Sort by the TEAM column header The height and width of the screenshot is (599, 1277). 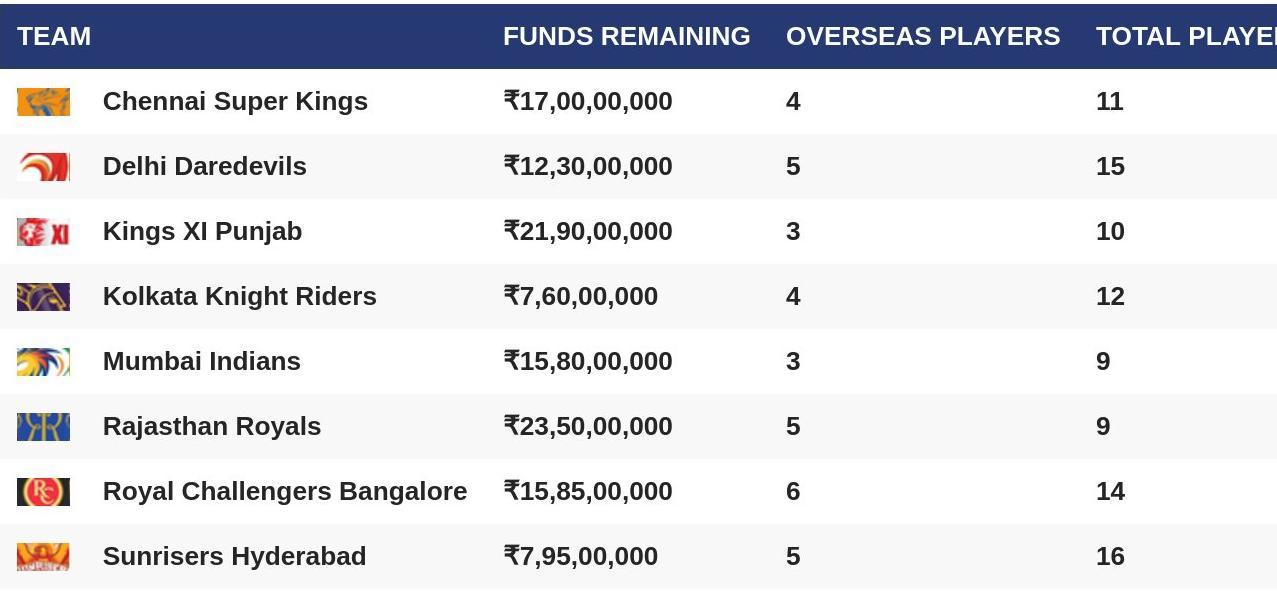pyautogui.click(x=54, y=36)
